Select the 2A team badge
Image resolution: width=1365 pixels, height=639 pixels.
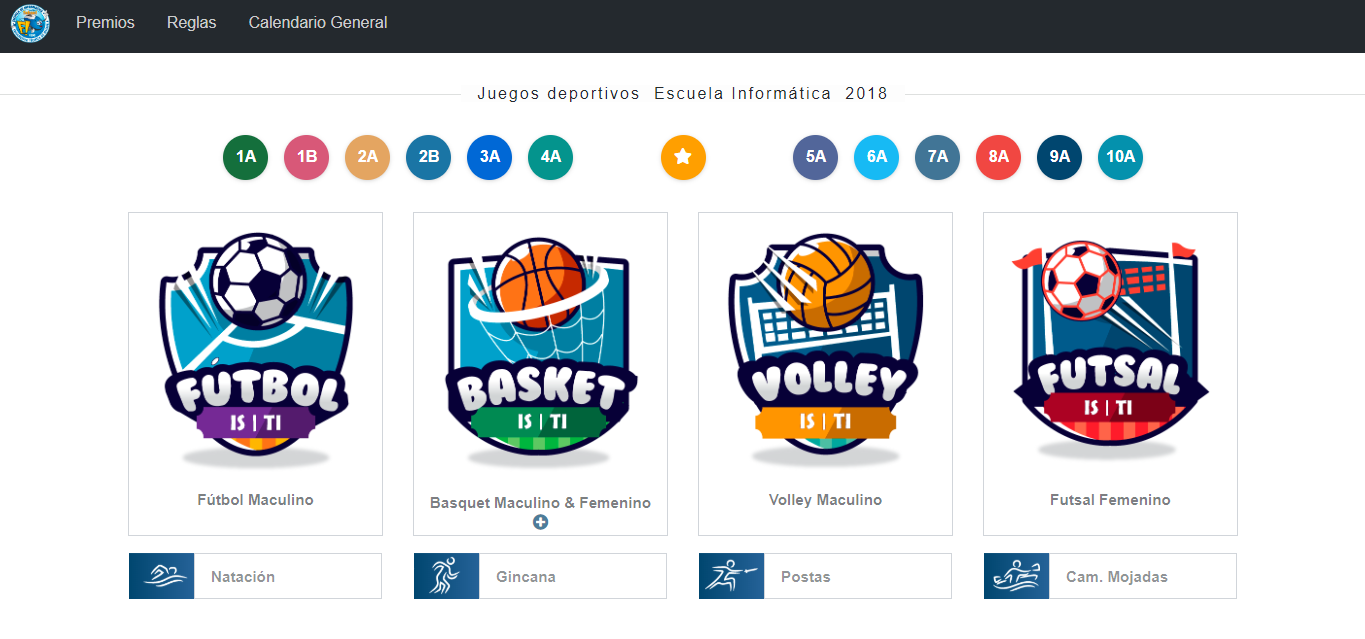click(367, 157)
